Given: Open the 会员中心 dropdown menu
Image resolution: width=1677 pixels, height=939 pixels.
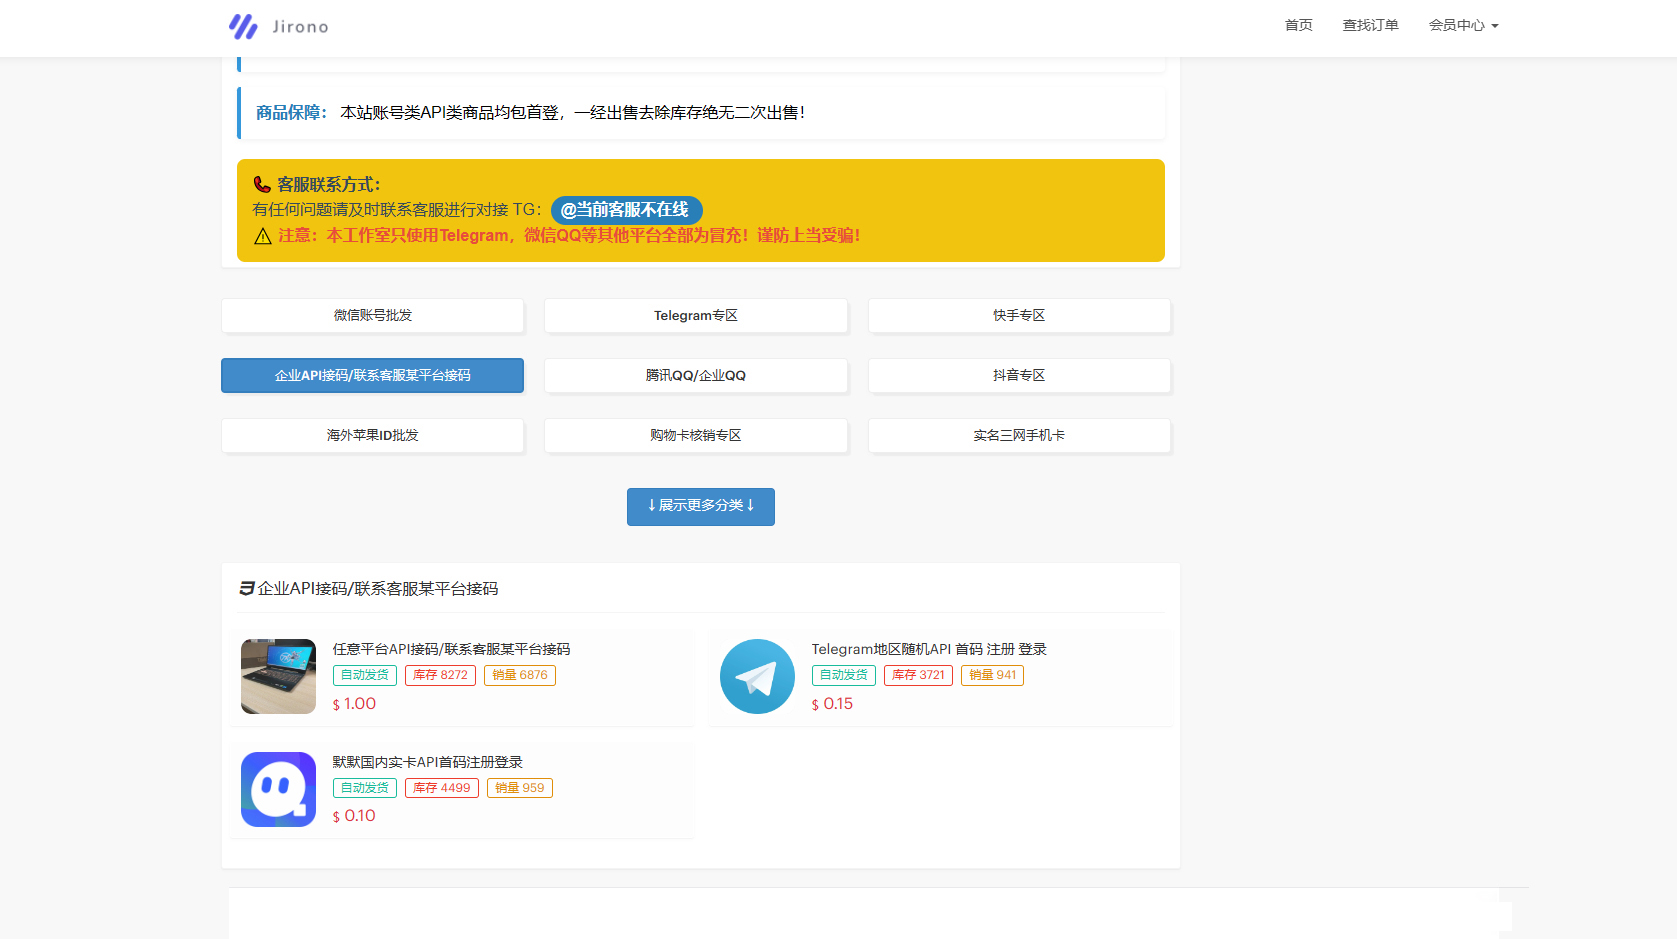Looking at the screenshot, I should [1463, 25].
